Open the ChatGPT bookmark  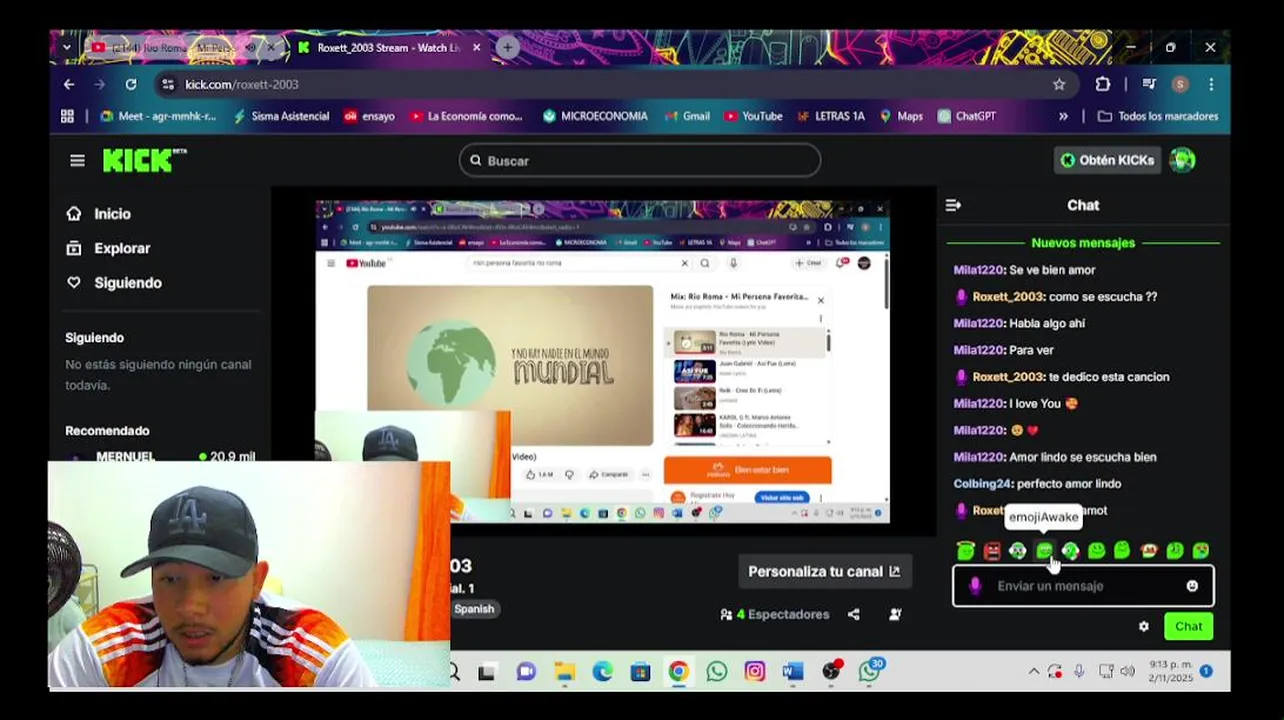point(966,116)
